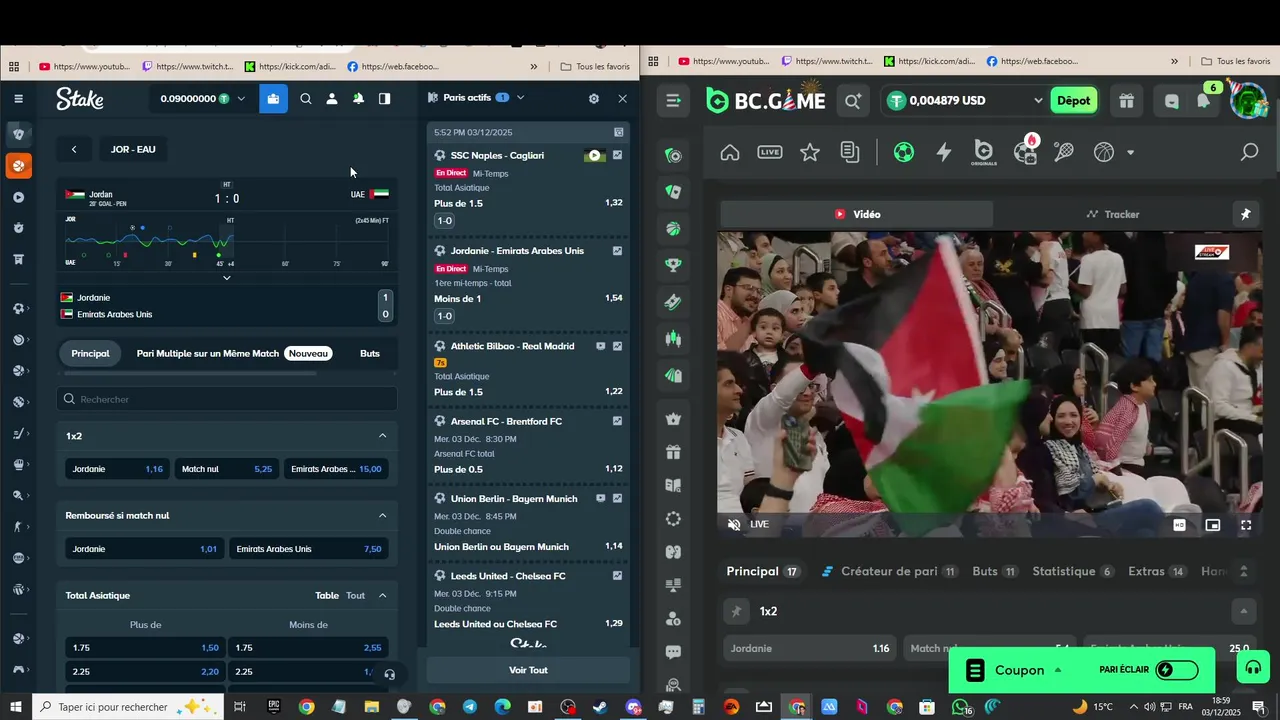This screenshot has height=720, width=1280.
Task: Switch Total Asiatique view to Table
Action: pos(327,596)
